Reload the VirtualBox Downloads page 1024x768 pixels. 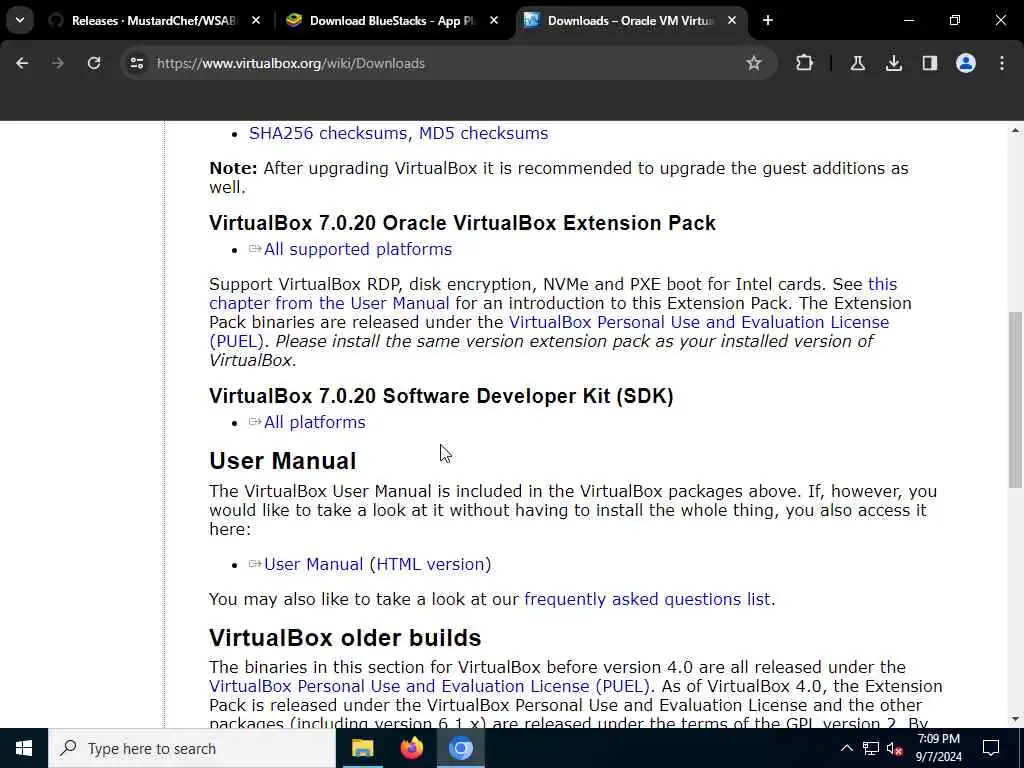click(94, 63)
